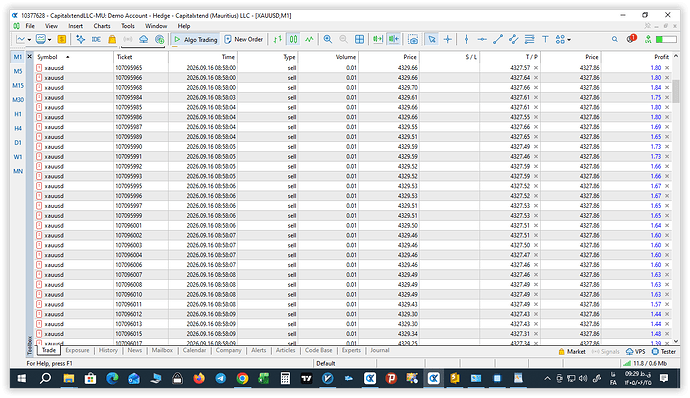Toggle chart shift
Screen dimensions: 690x398
coord(393,40)
